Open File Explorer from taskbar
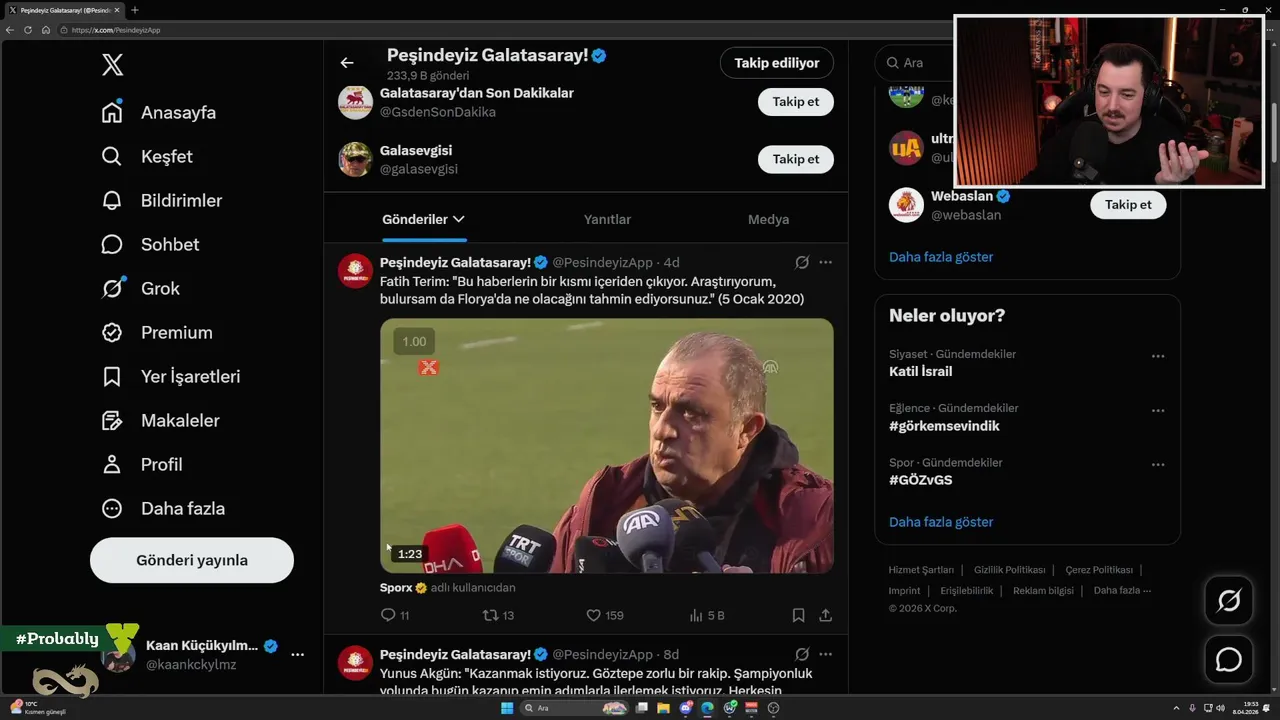The width and height of the screenshot is (1280, 720). [x=663, y=708]
